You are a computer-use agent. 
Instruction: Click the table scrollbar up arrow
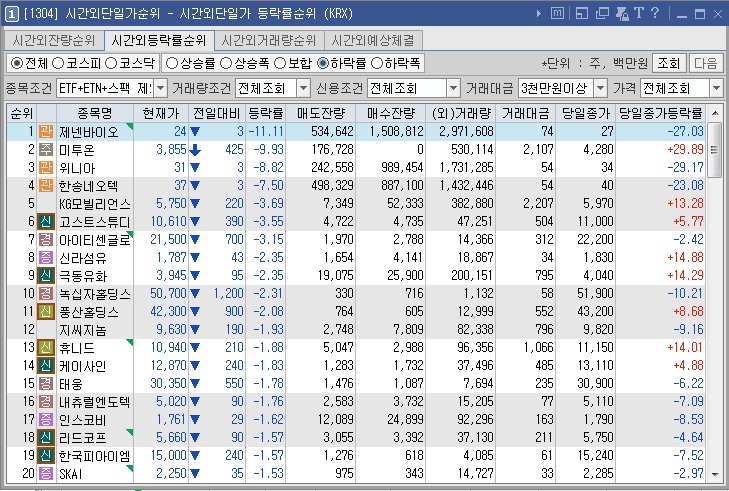(715, 113)
